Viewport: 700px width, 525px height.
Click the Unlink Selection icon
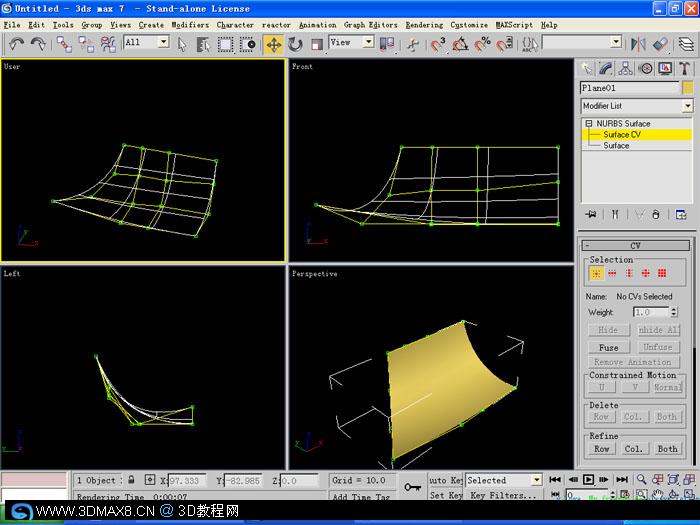tap(86, 44)
